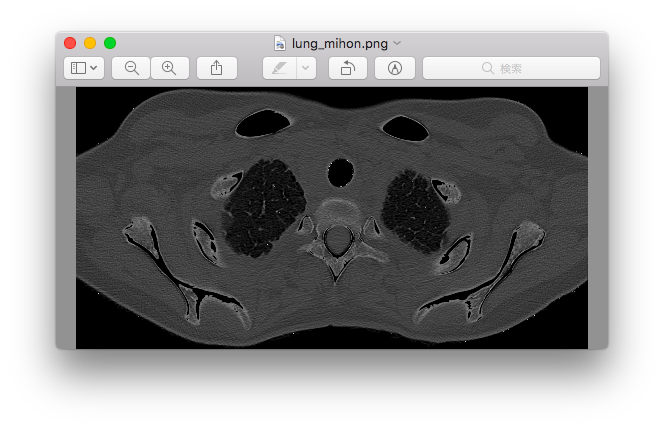Expand the highlight color dropdown arrow
The image size is (664, 429).
click(x=306, y=68)
